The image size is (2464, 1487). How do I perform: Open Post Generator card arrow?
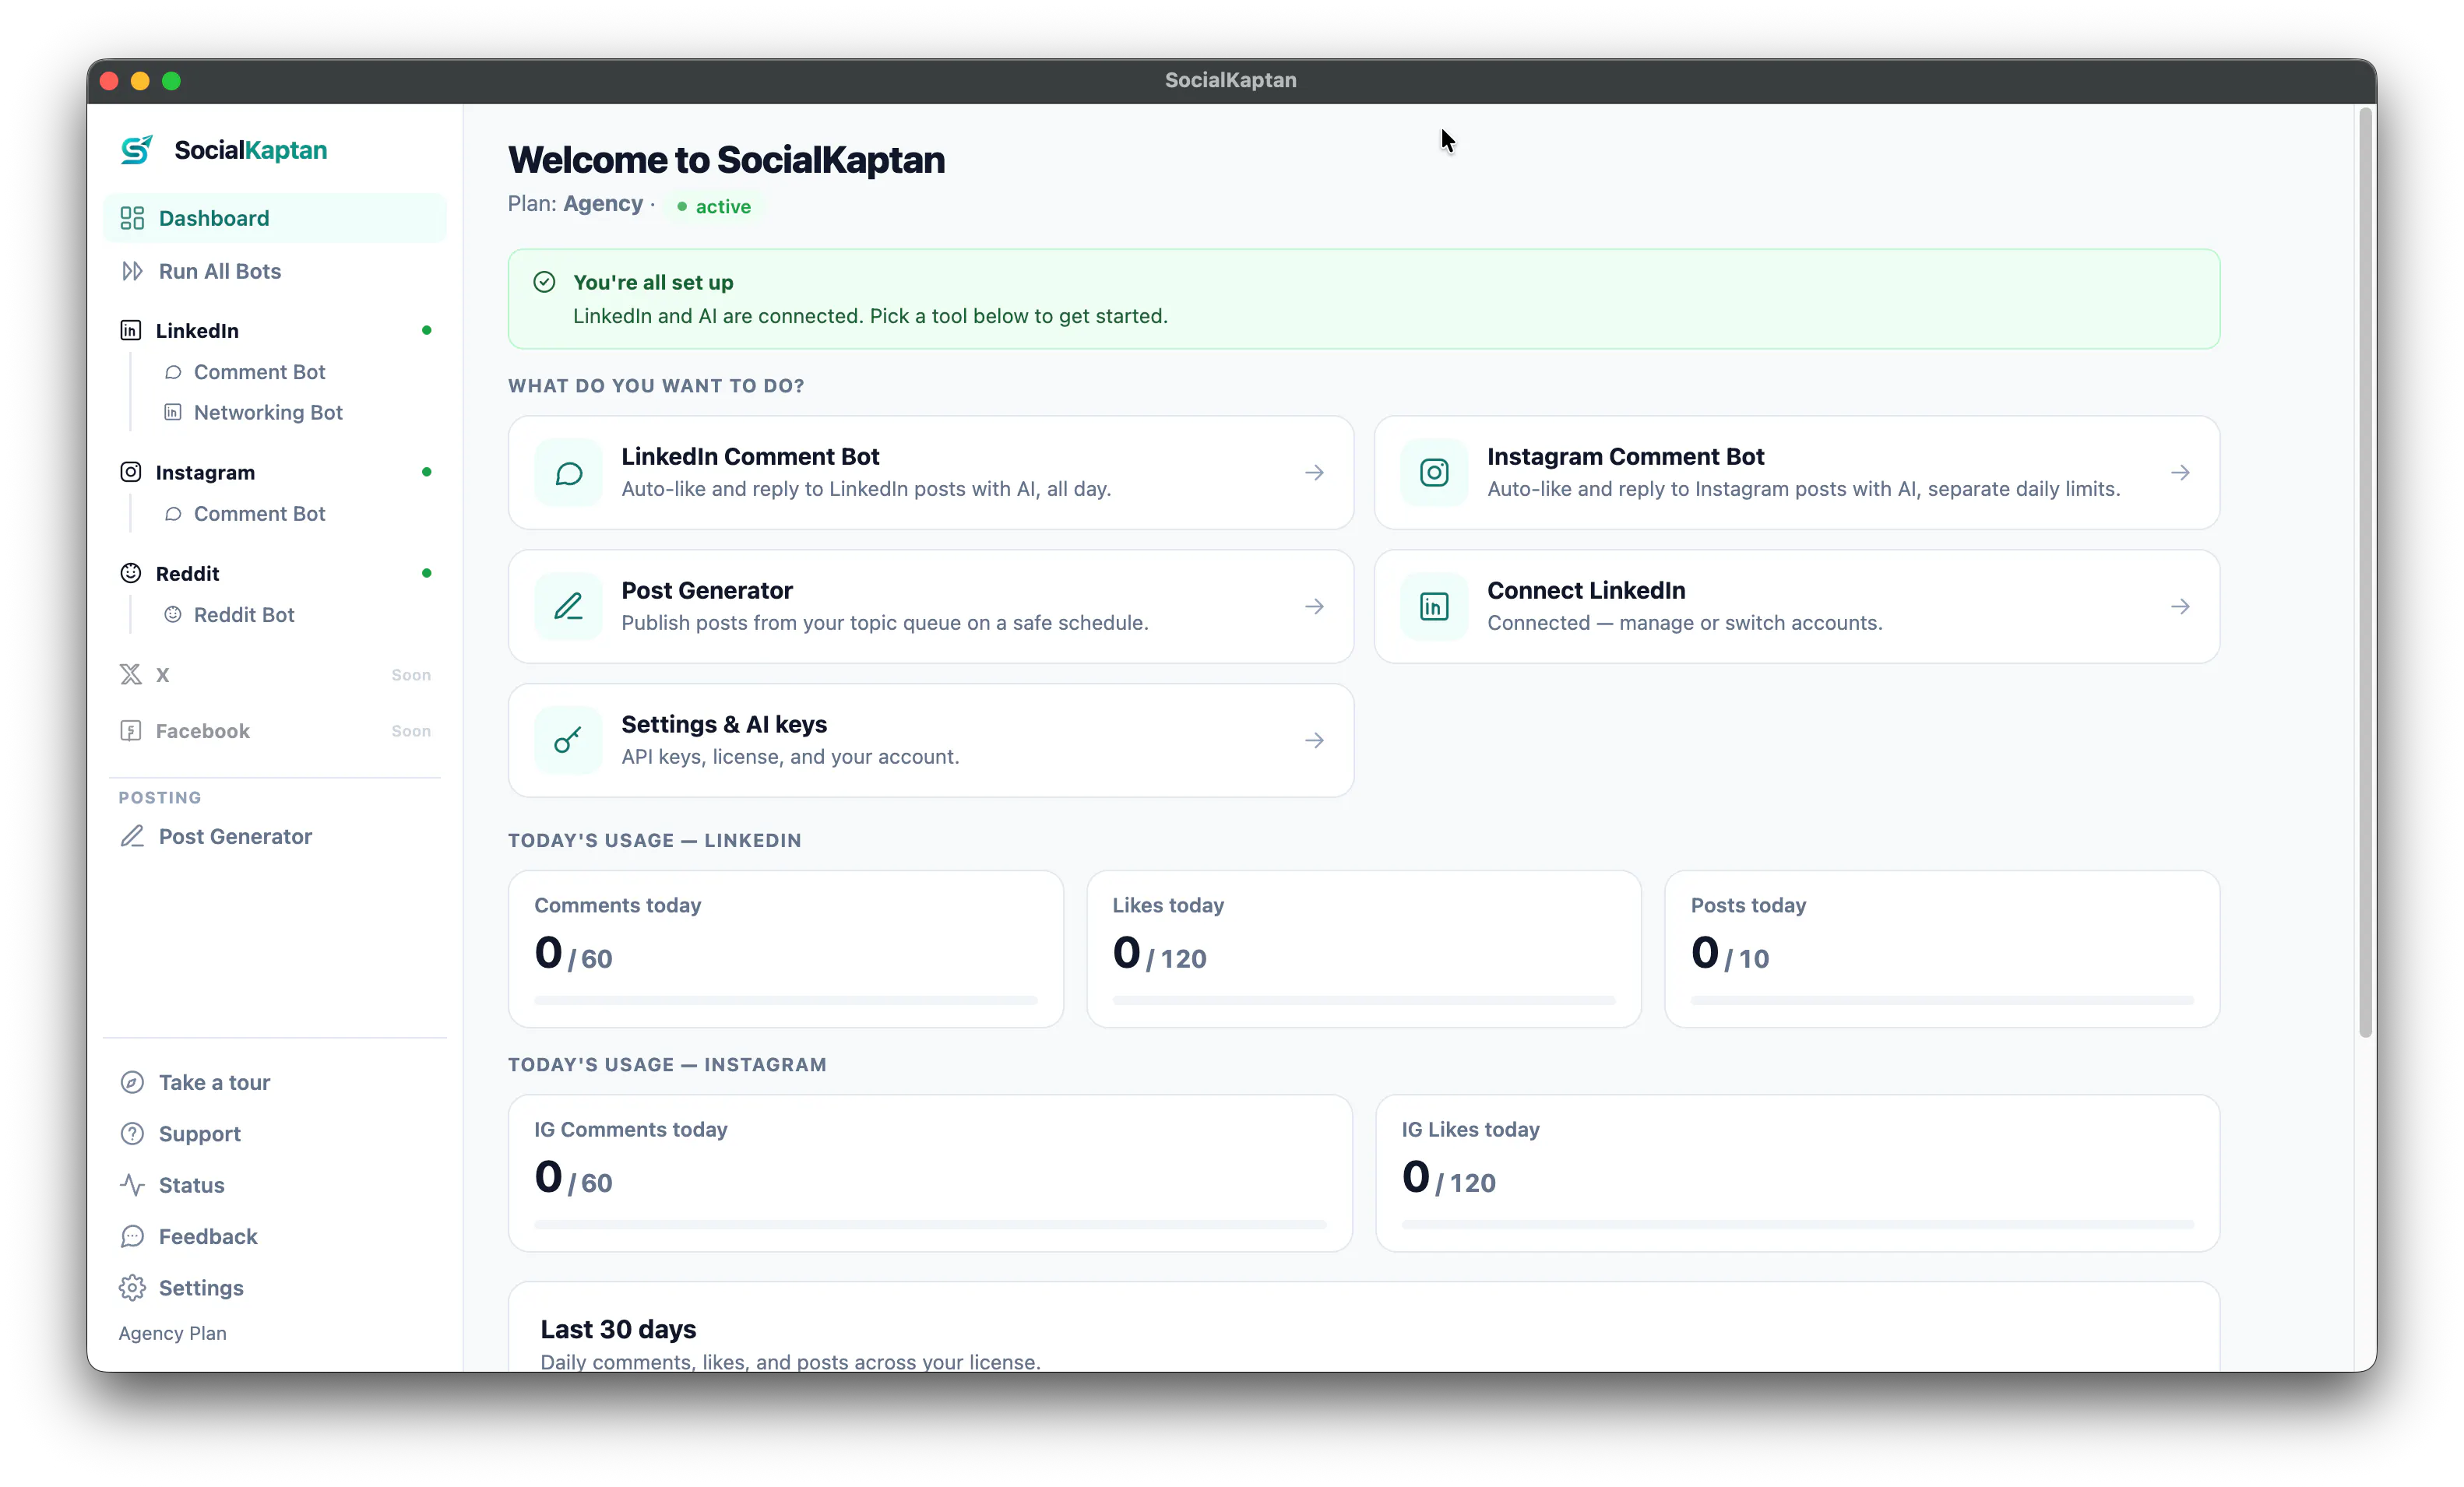1315,607
